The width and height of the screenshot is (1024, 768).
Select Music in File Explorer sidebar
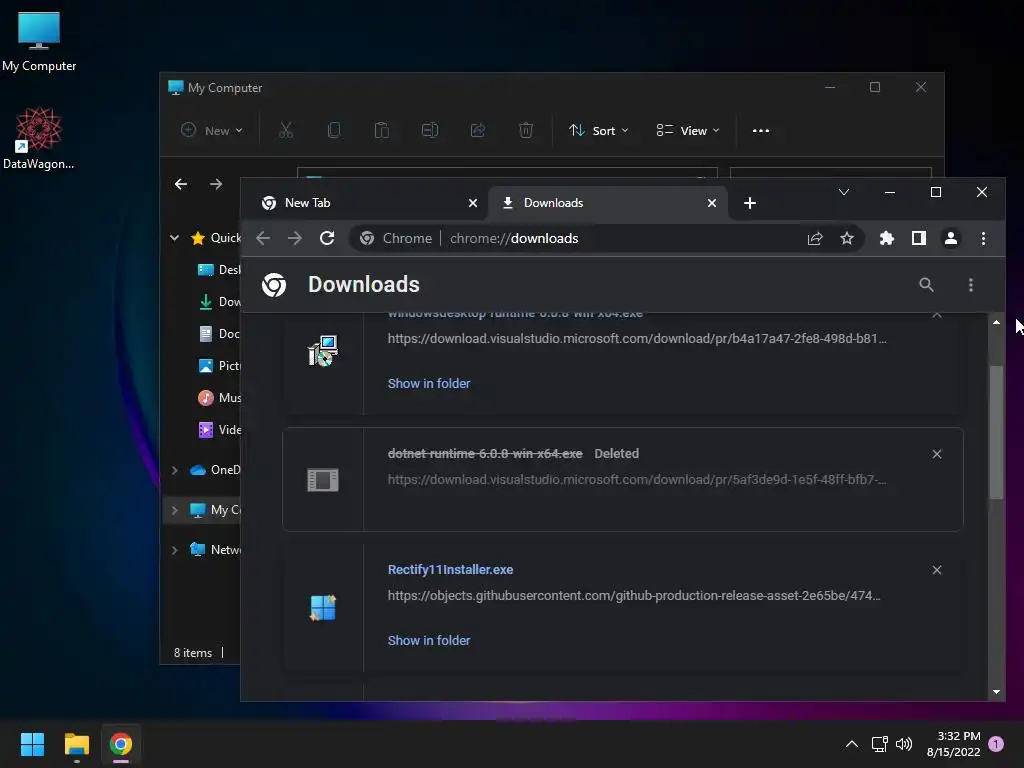point(218,398)
